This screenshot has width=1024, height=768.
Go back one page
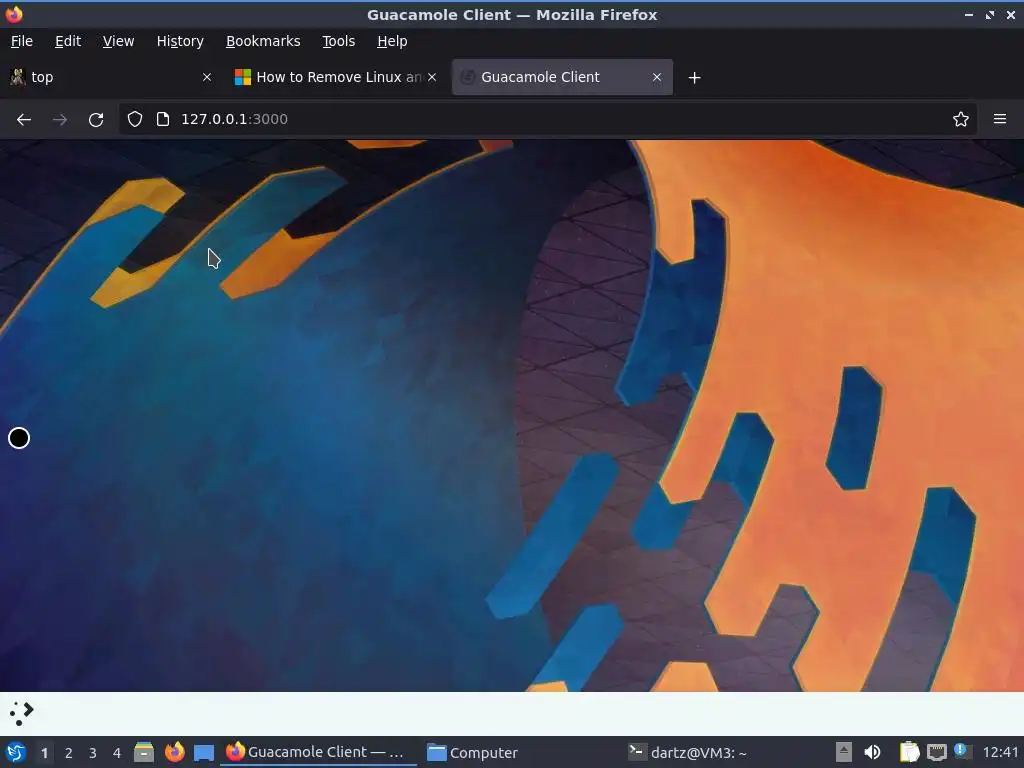[x=24, y=120]
